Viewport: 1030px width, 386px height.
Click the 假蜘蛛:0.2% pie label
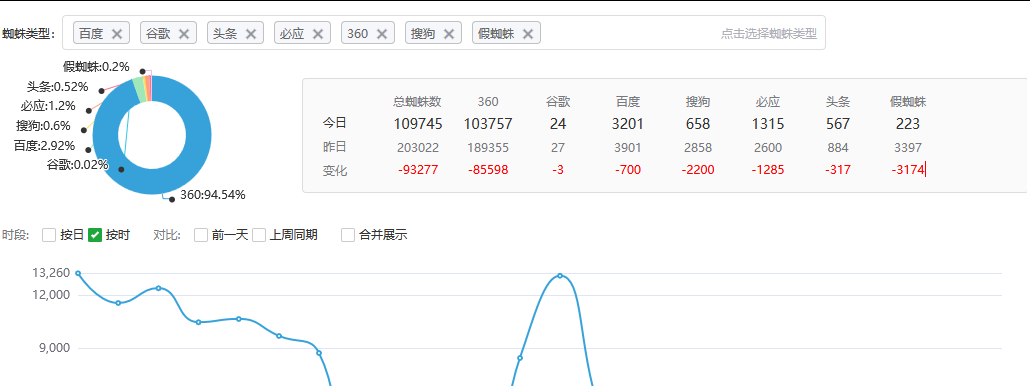[x=96, y=66]
